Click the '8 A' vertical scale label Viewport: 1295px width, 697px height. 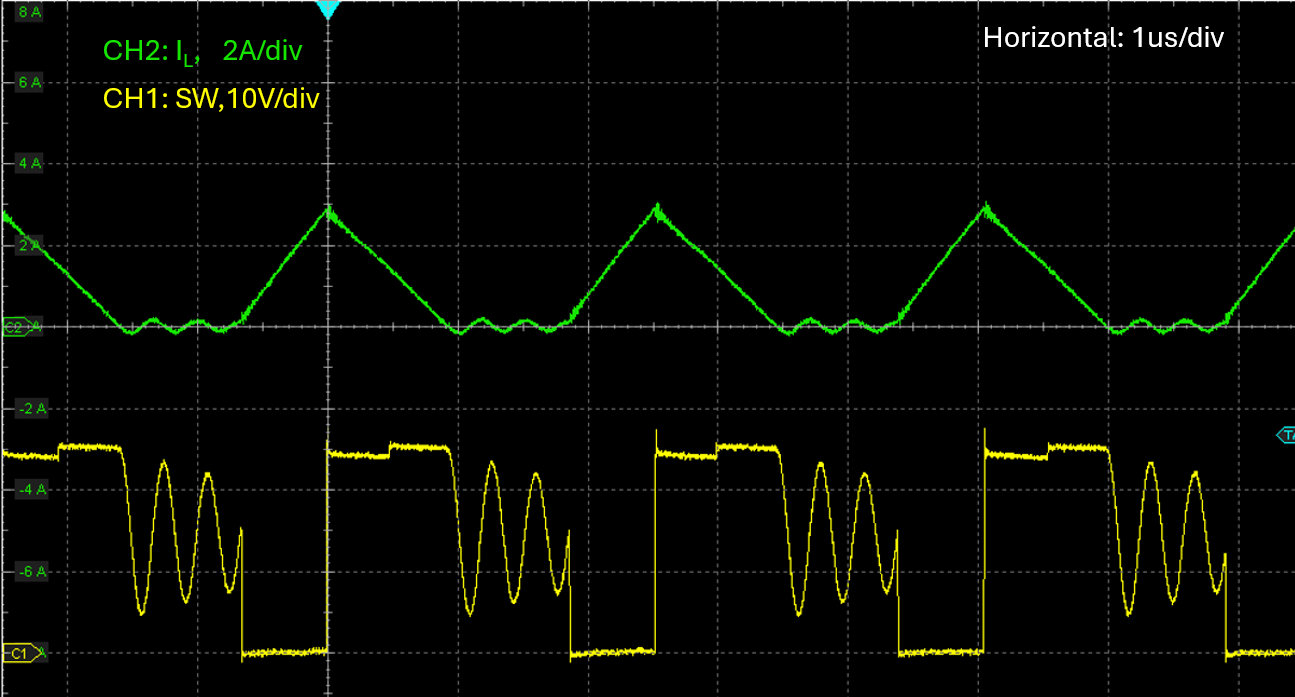(x=27, y=13)
